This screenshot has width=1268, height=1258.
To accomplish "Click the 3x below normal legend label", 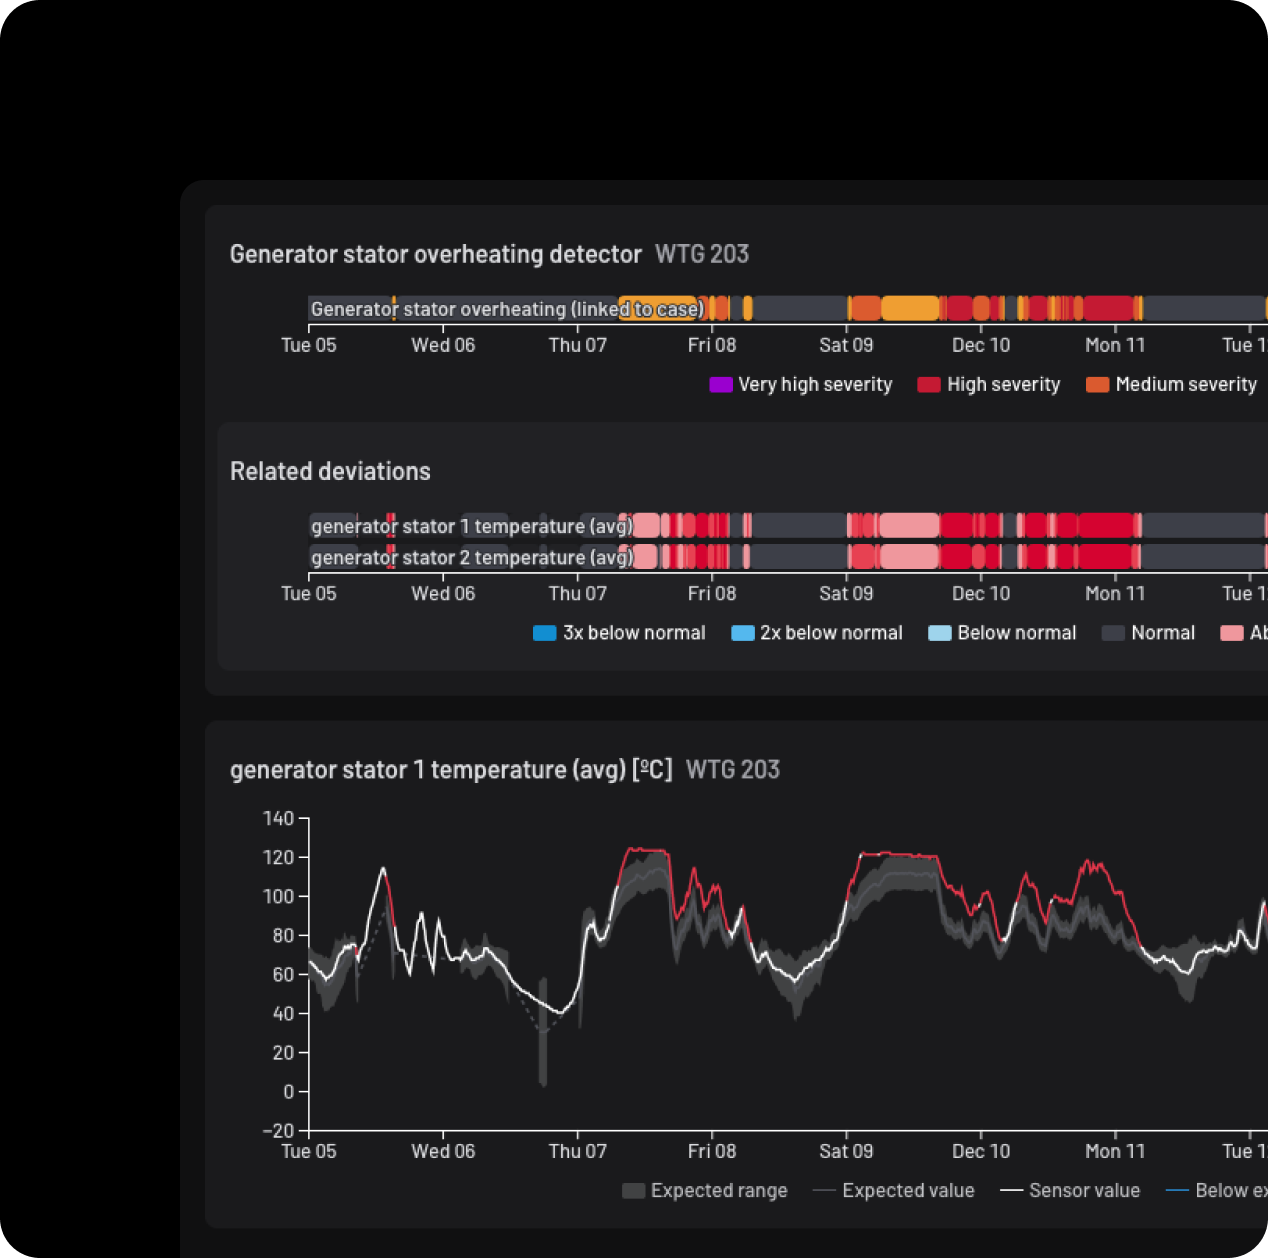I will [634, 633].
